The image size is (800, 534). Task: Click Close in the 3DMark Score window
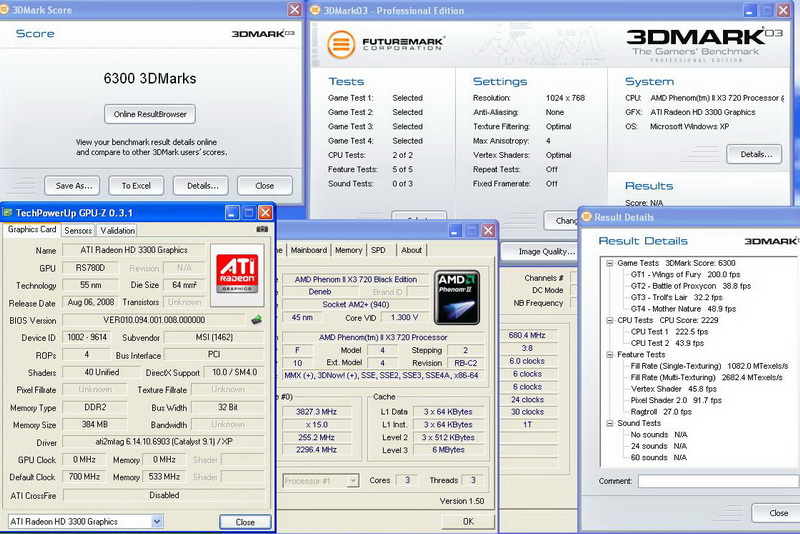point(265,186)
